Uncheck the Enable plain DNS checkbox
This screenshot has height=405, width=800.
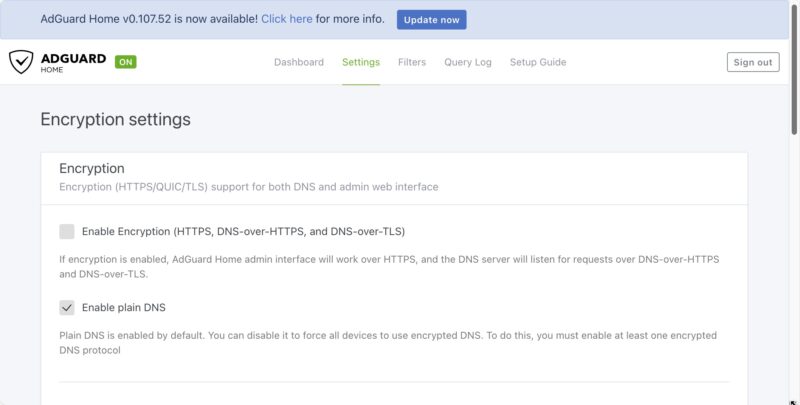pyautogui.click(x=67, y=308)
